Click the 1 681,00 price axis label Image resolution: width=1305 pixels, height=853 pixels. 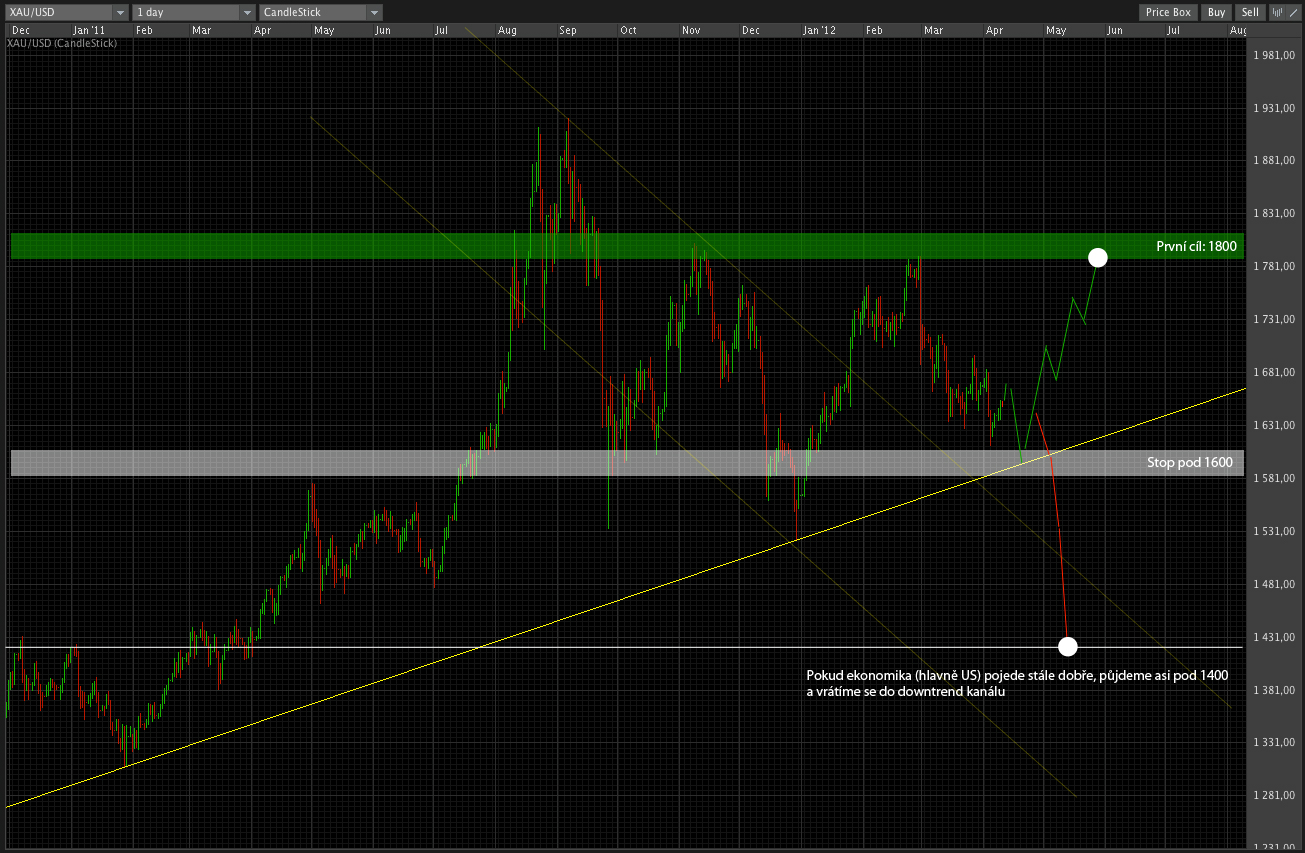(1274, 372)
